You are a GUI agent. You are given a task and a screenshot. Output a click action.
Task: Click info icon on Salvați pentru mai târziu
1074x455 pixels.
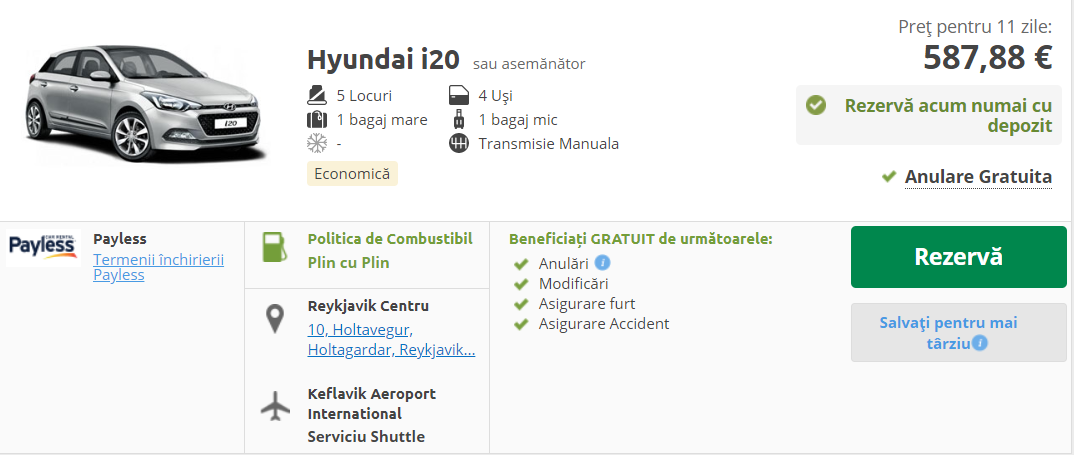(980, 343)
